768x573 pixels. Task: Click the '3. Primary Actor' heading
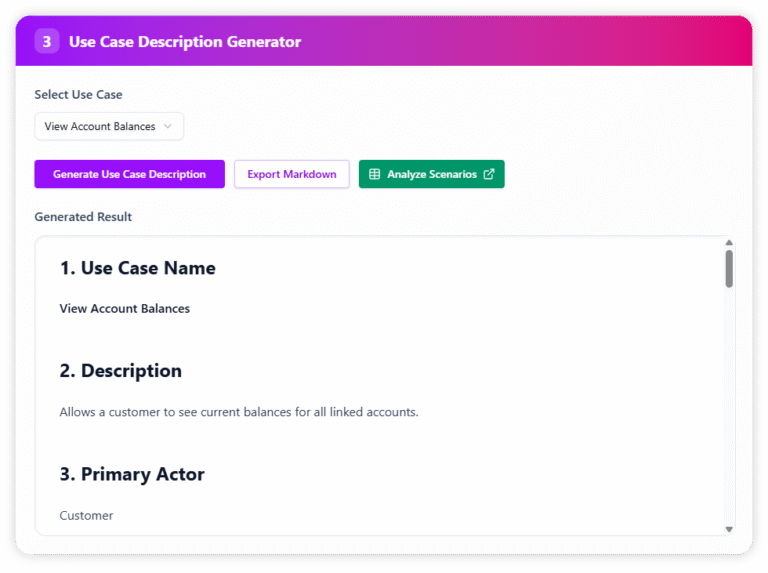[131, 474]
